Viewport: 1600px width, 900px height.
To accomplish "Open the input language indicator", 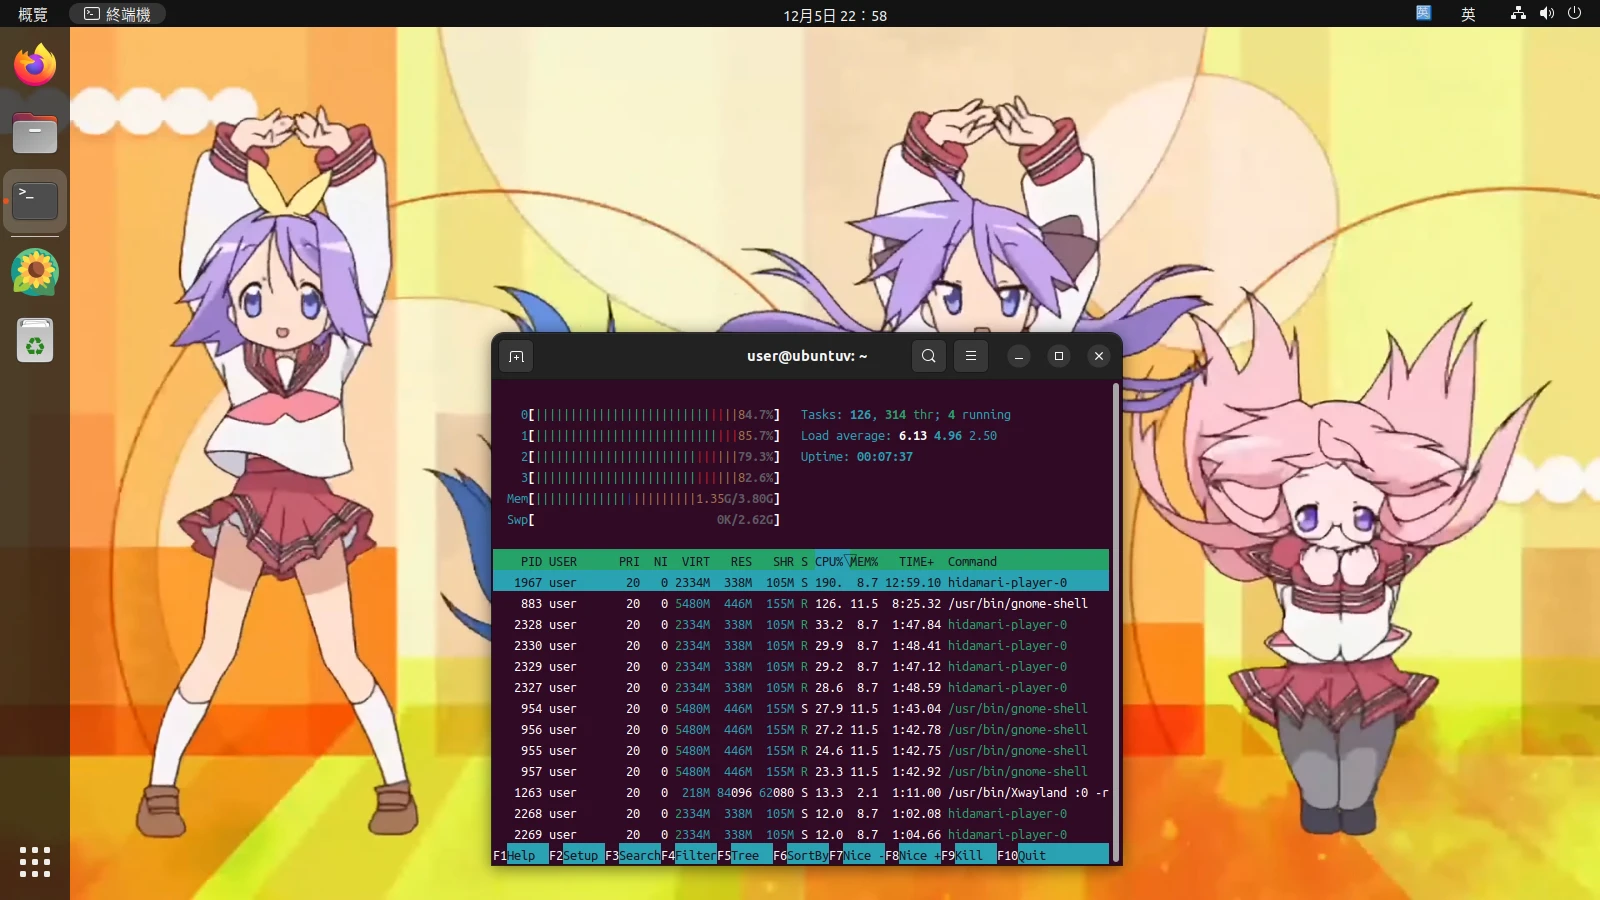I will pos(1467,14).
